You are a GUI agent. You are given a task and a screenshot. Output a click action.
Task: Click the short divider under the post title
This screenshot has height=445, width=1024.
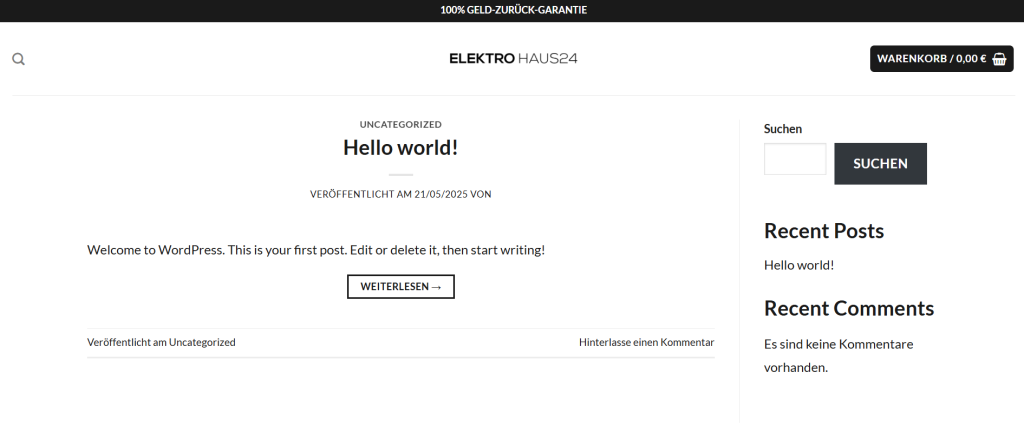pos(400,175)
